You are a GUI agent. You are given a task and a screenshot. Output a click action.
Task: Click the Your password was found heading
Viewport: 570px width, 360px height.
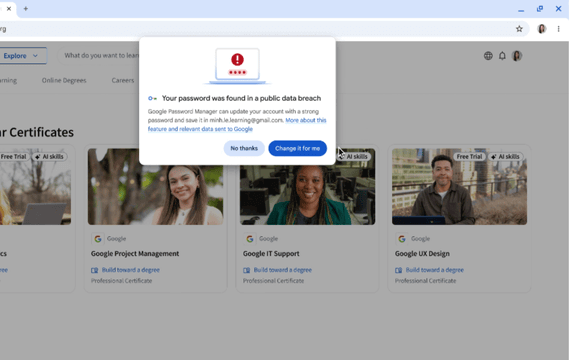click(x=241, y=98)
